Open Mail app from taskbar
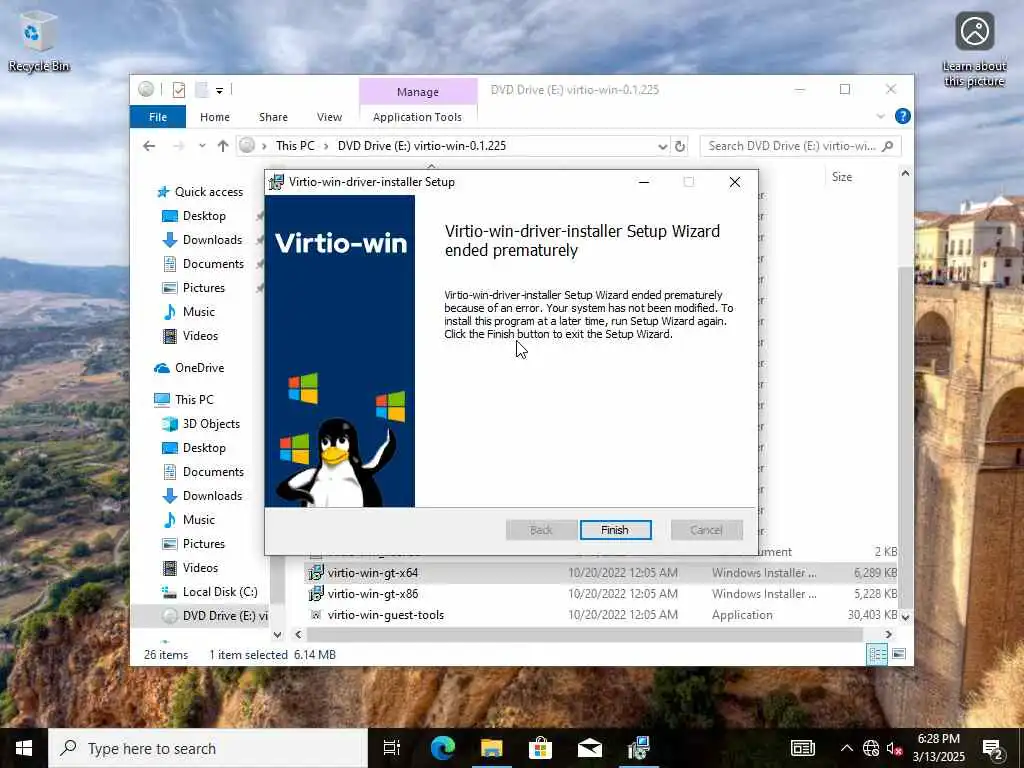The width and height of the screenshot is (1024, 768). 590,748
